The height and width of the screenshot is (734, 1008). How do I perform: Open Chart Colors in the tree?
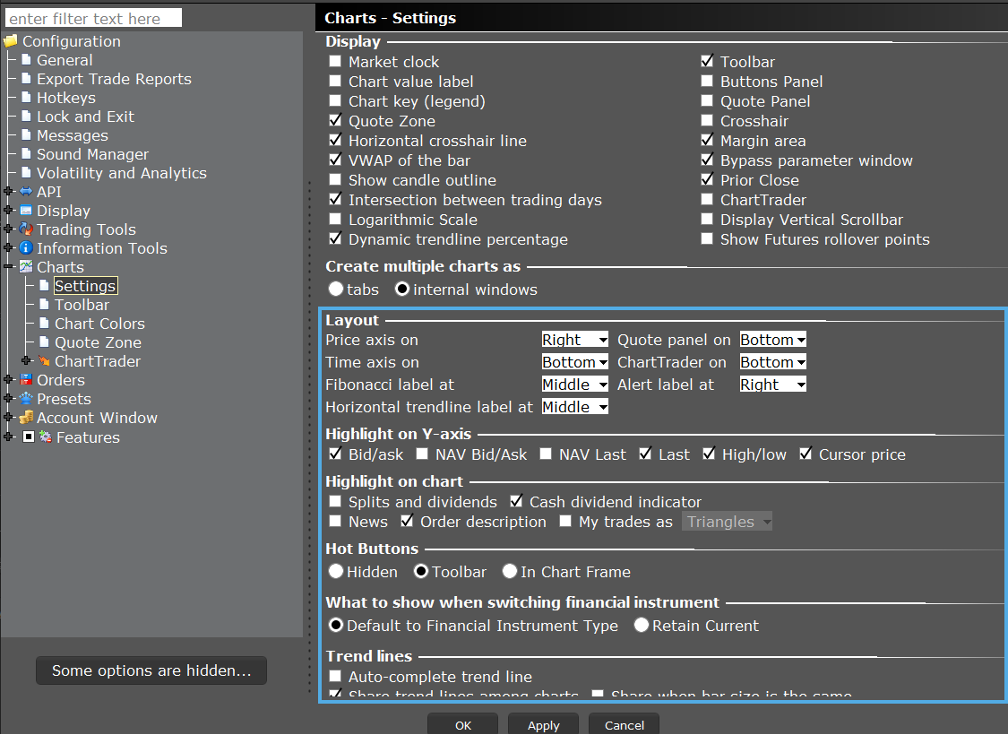pyautogui.click(x=99, y=324)
